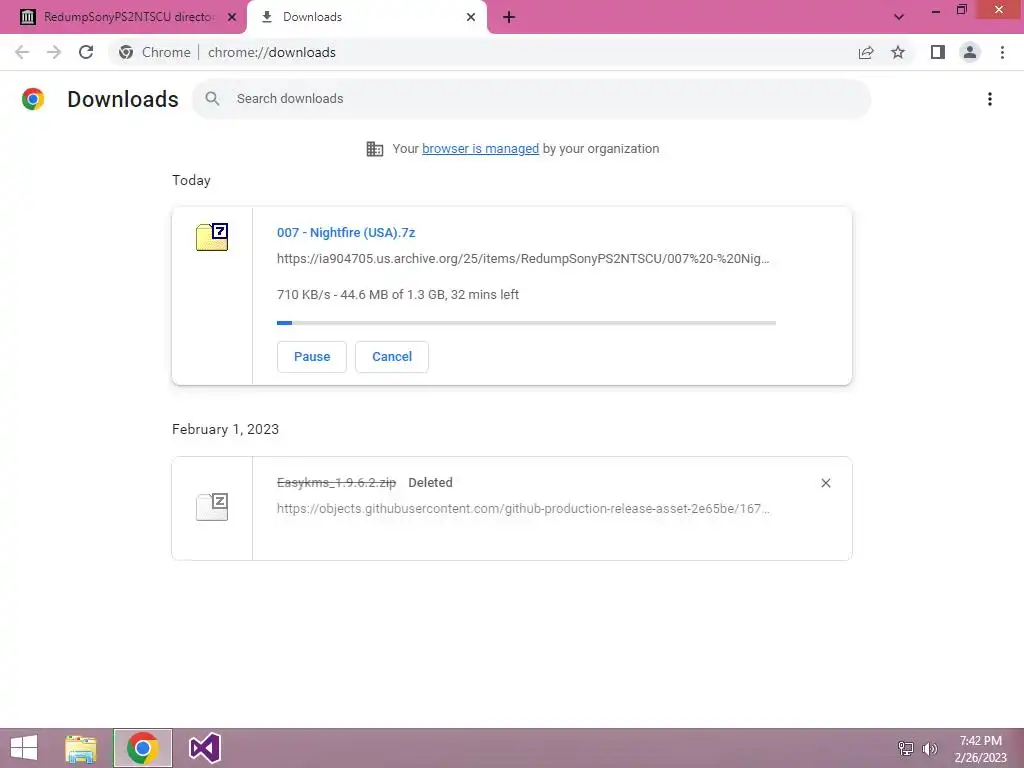Open the network tray icon

[x=905, y=748]
